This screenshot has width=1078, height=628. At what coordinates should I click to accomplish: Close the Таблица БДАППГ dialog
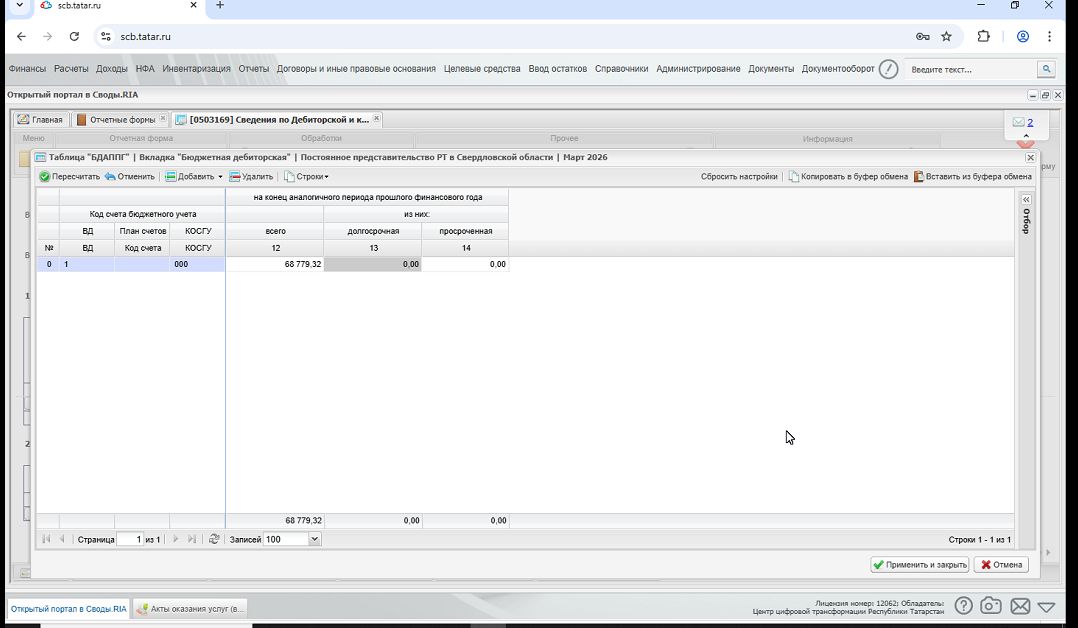click(x=1031, y=158)
